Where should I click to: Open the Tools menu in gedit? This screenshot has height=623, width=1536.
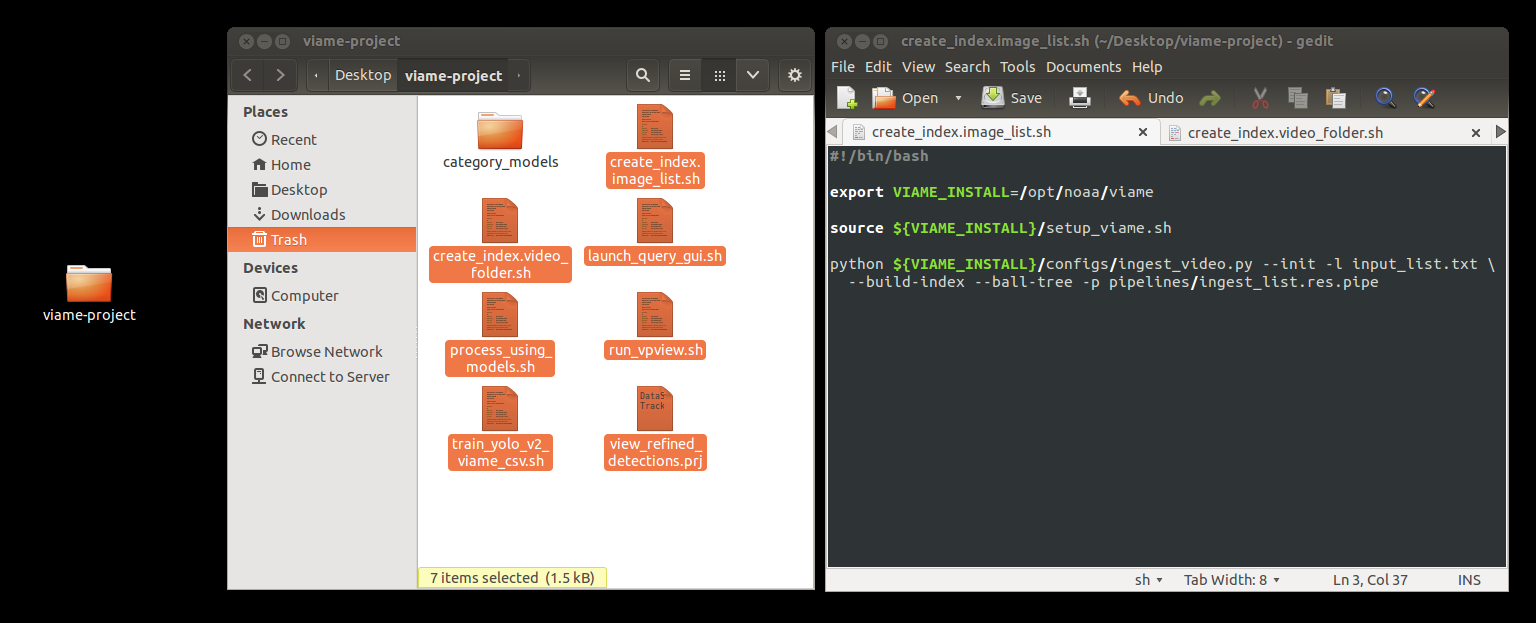coord(1017,67)
